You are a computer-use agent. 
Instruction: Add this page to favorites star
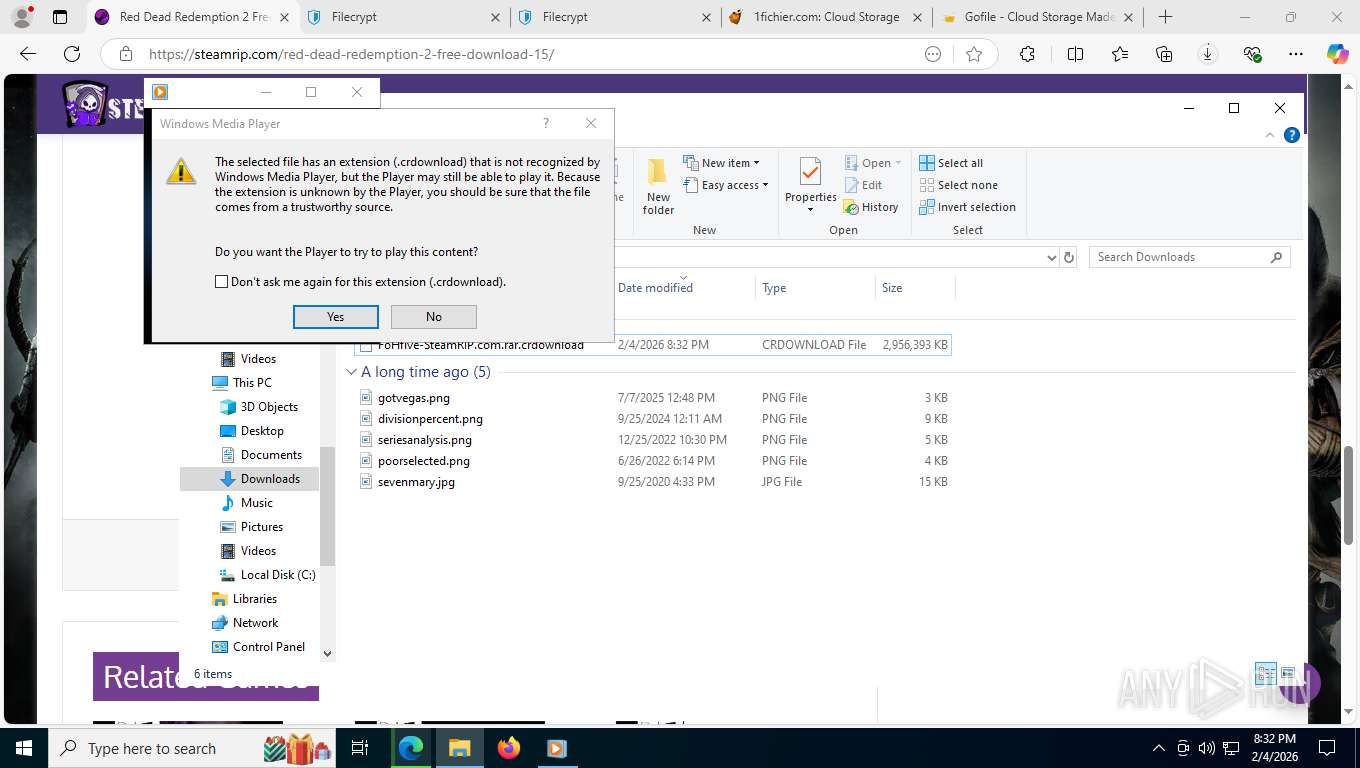(x=974, y=54)
